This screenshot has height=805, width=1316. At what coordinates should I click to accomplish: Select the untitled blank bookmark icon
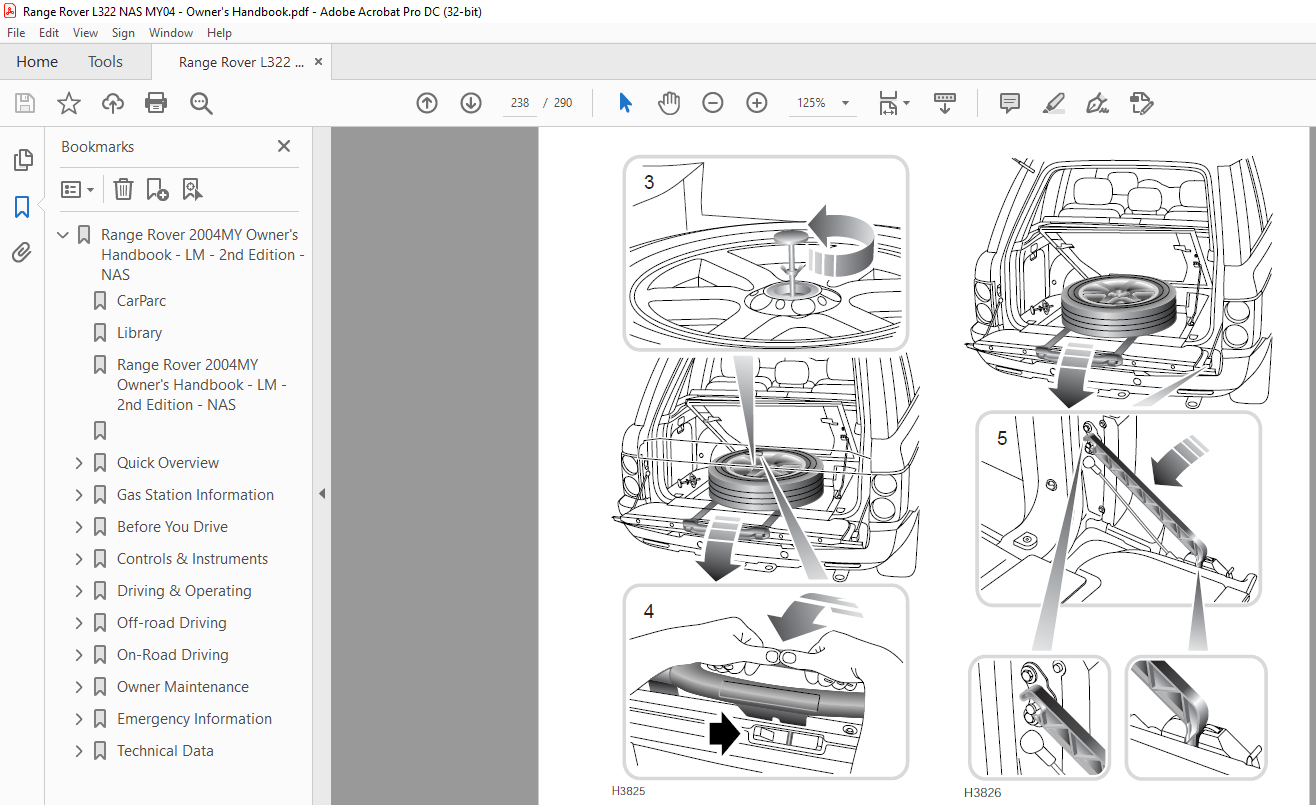tap(100, 431)
